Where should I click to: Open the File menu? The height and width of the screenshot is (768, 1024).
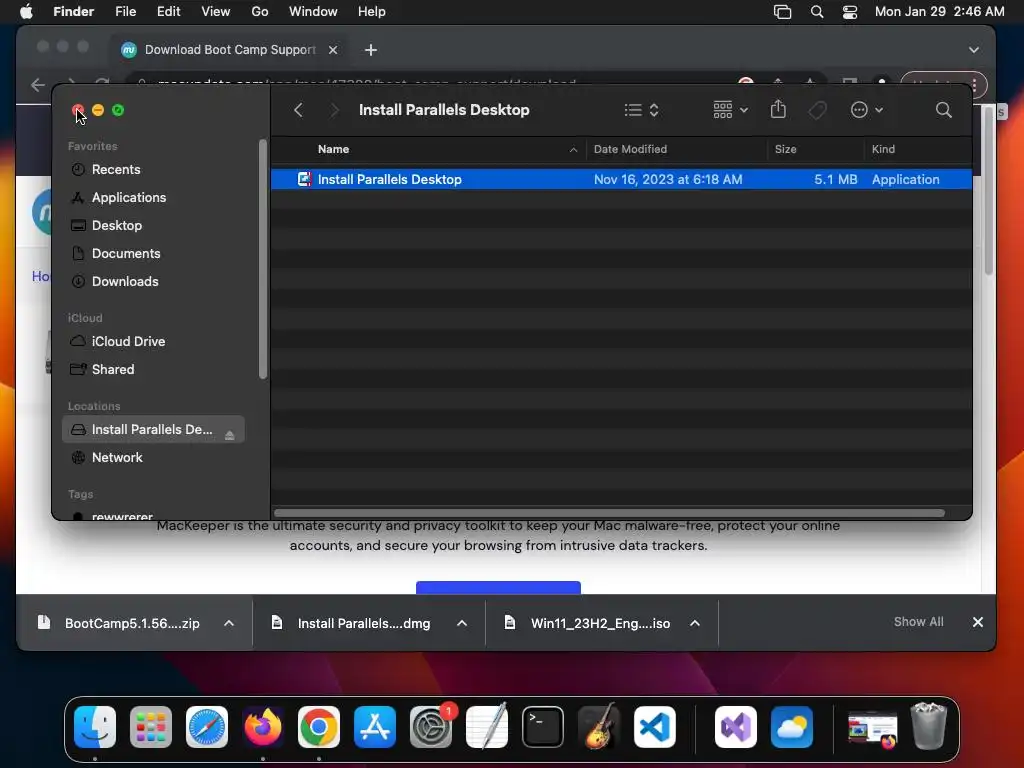coord(125,12)
